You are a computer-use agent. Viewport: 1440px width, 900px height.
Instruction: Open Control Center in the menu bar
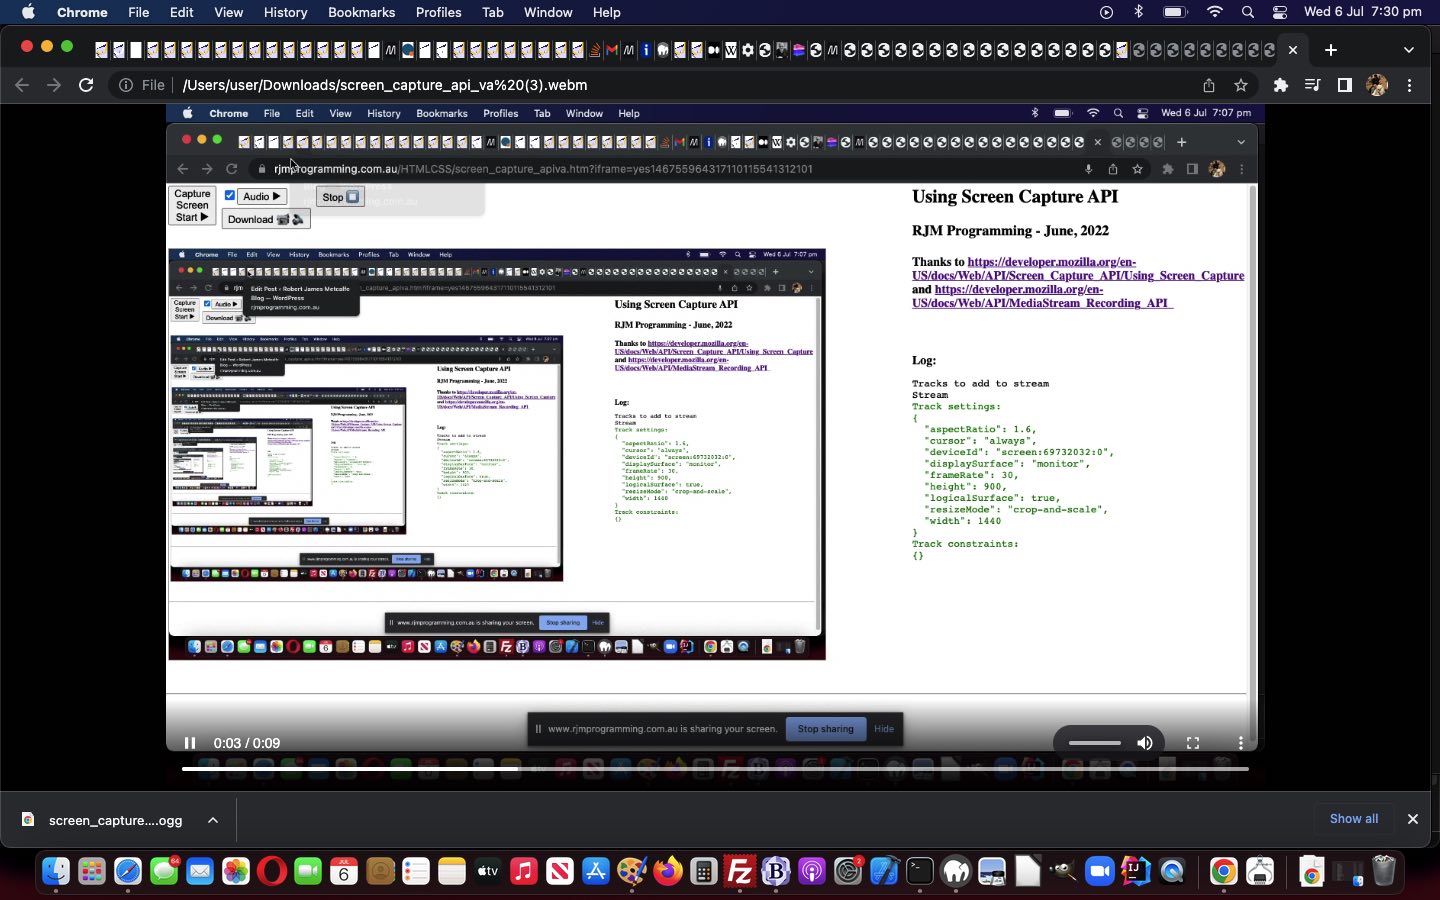tap(1280, 12)
